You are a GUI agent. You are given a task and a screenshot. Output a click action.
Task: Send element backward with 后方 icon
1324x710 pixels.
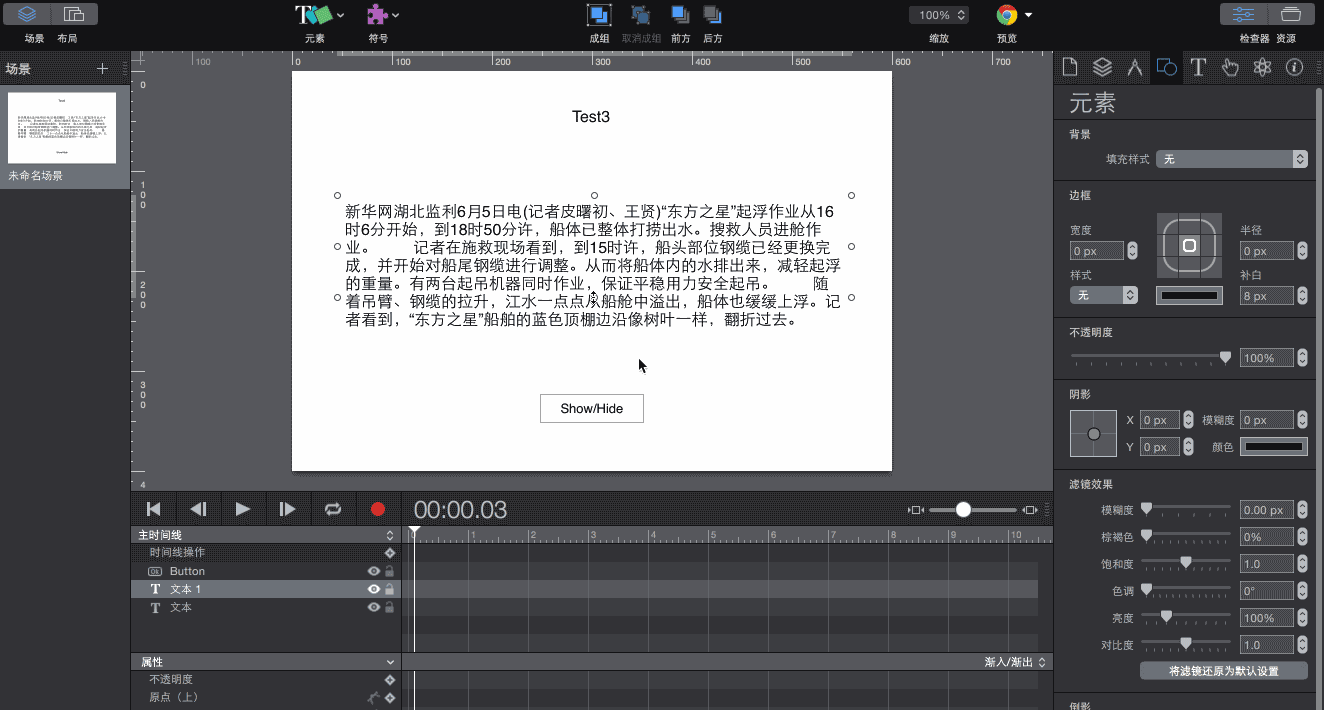click(x=712, y=15)
